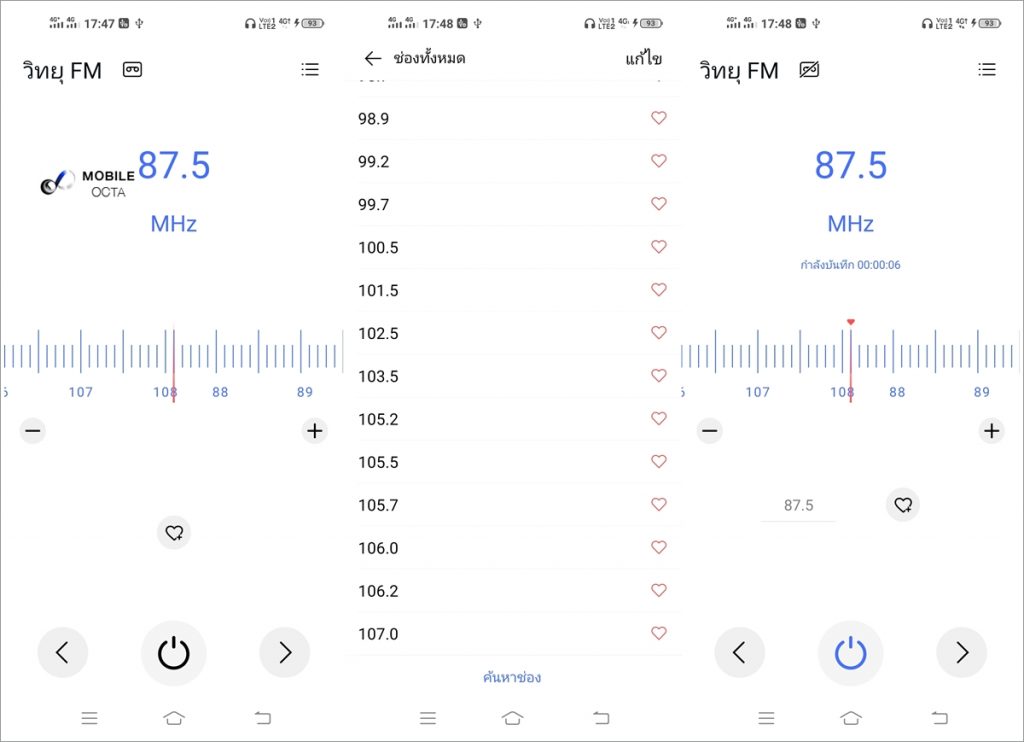Favorite the 98.9 channel with heart

click(x=658, y=118)
